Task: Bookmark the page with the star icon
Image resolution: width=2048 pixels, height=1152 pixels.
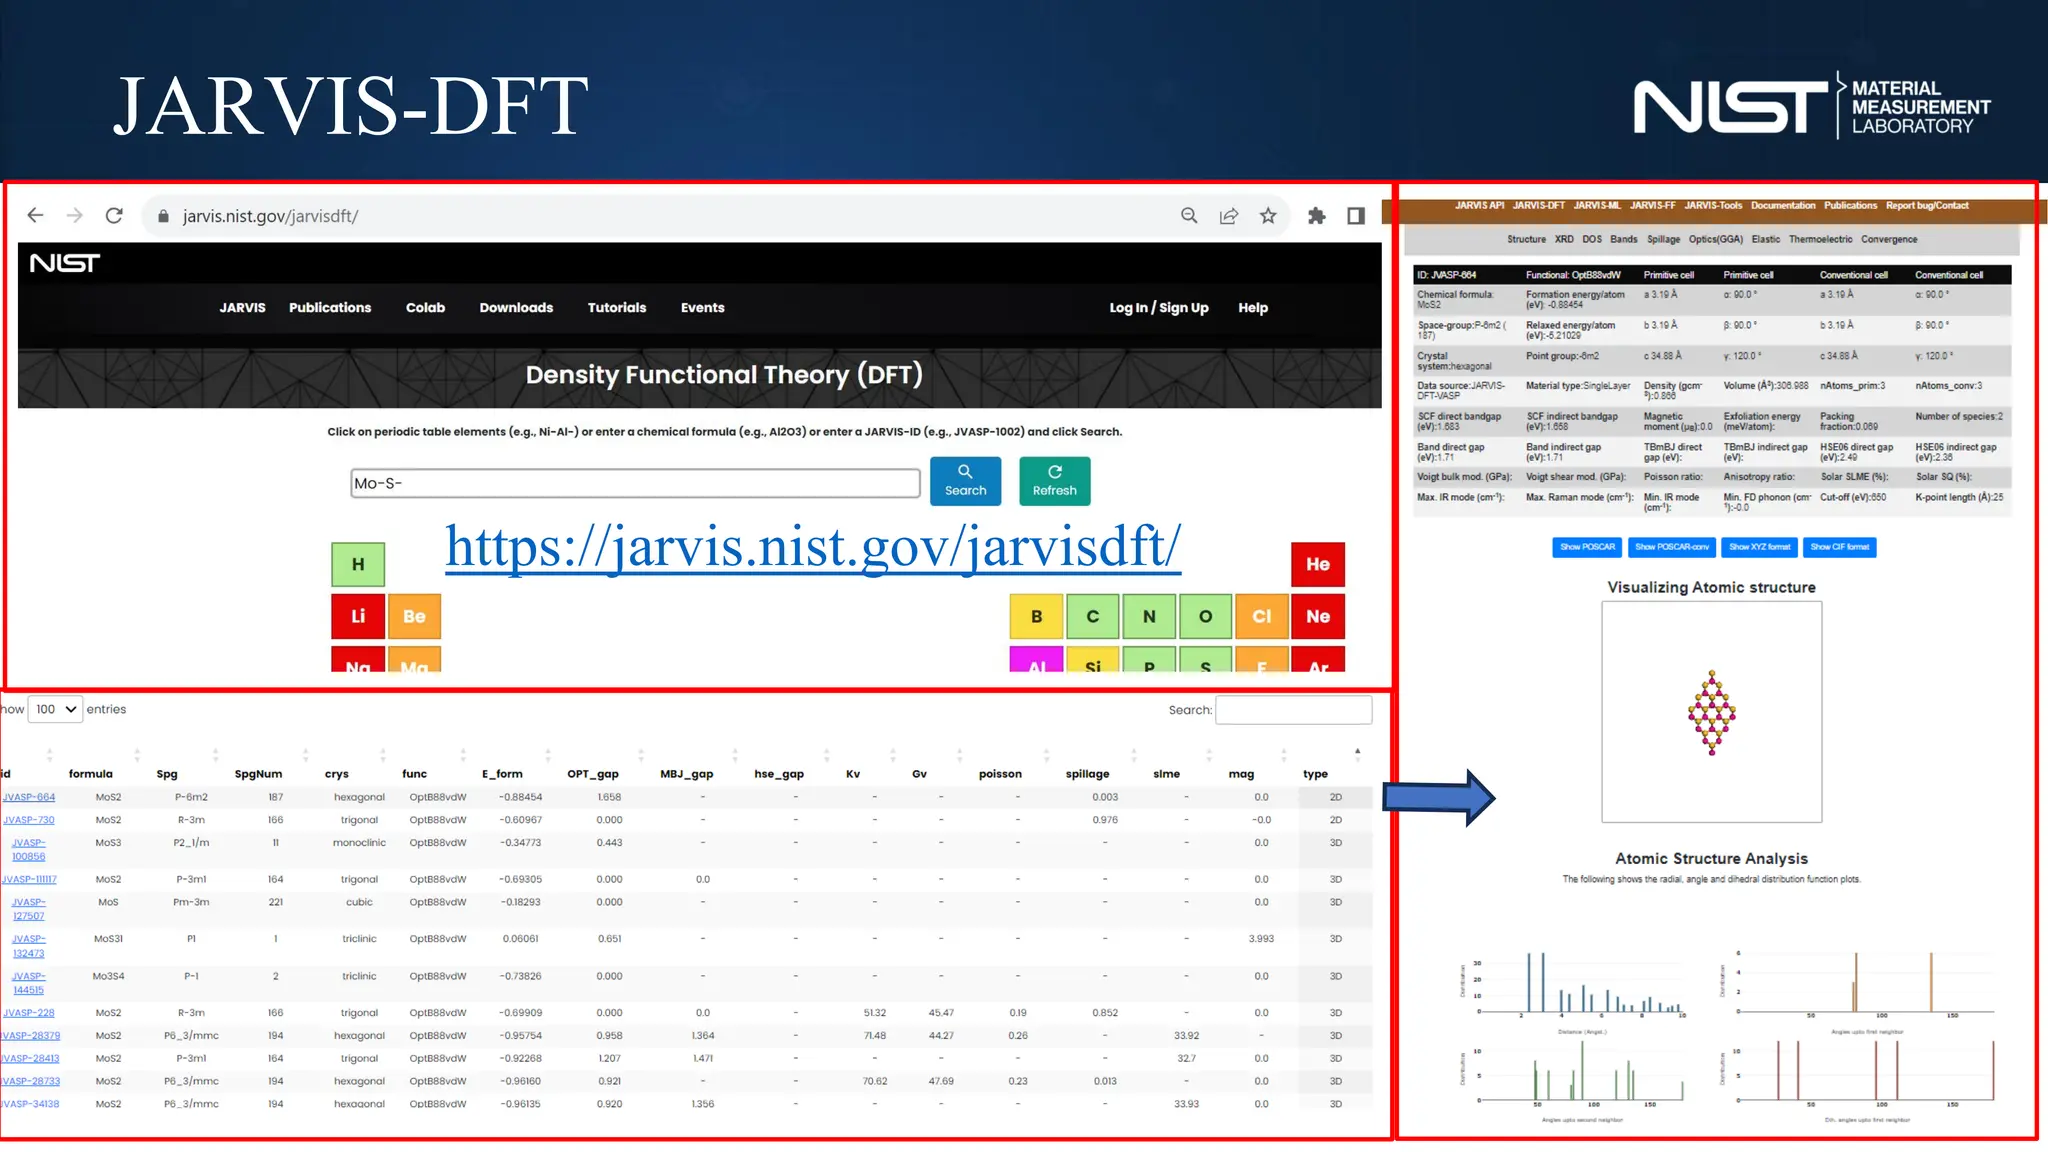Action: [x=1268, y=215]
